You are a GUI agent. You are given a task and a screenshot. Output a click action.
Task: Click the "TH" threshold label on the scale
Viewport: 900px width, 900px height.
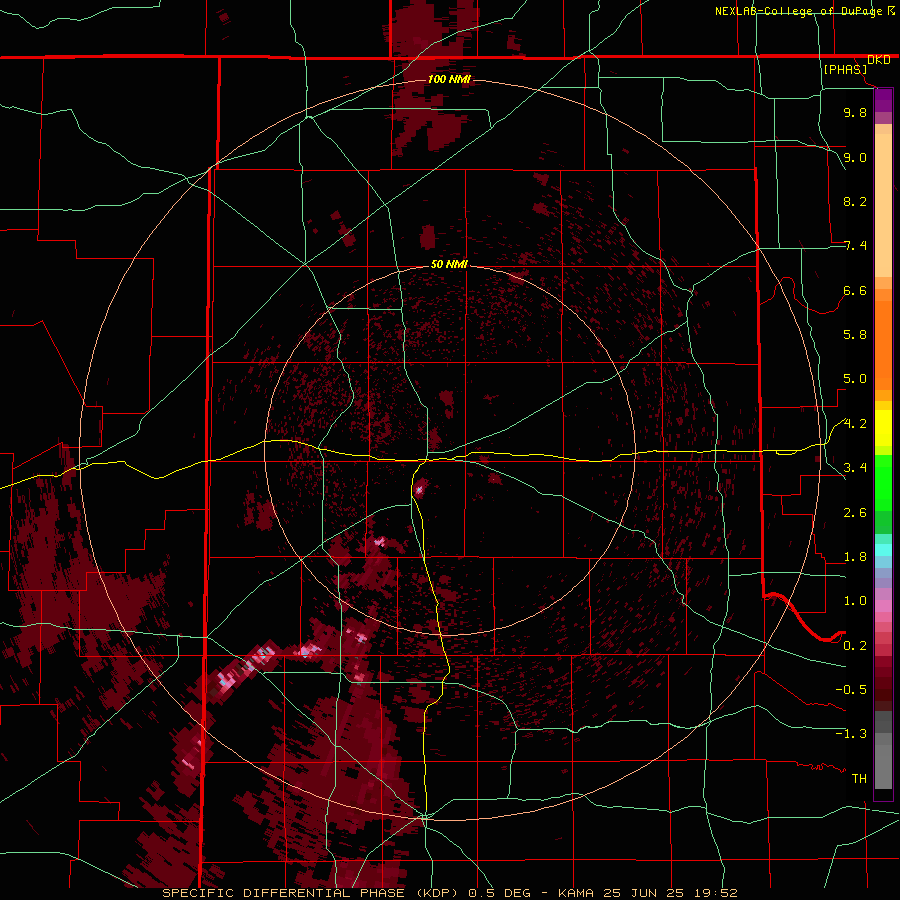(x=859, y=778)
